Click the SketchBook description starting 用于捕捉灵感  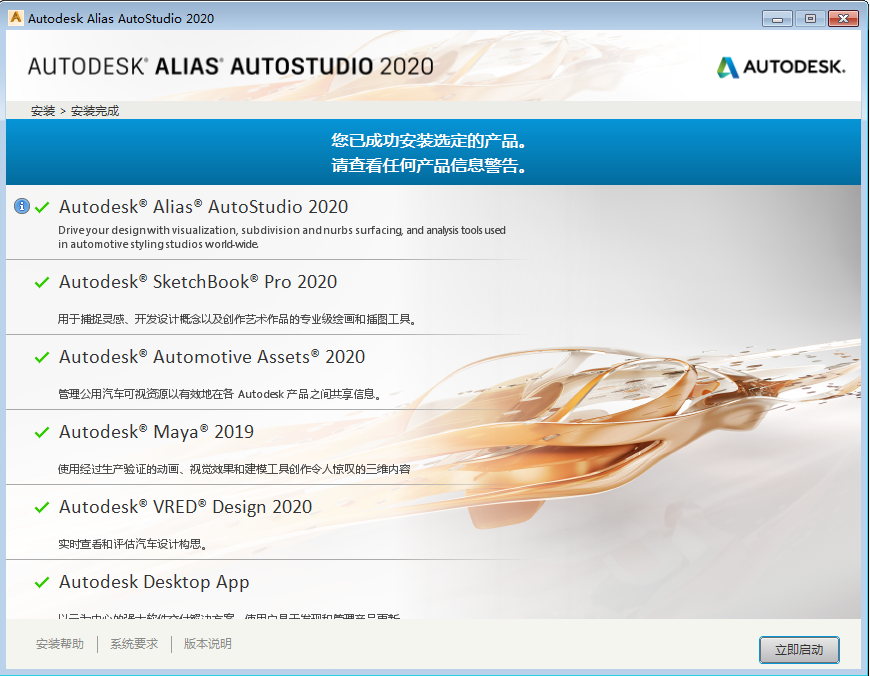237,319
